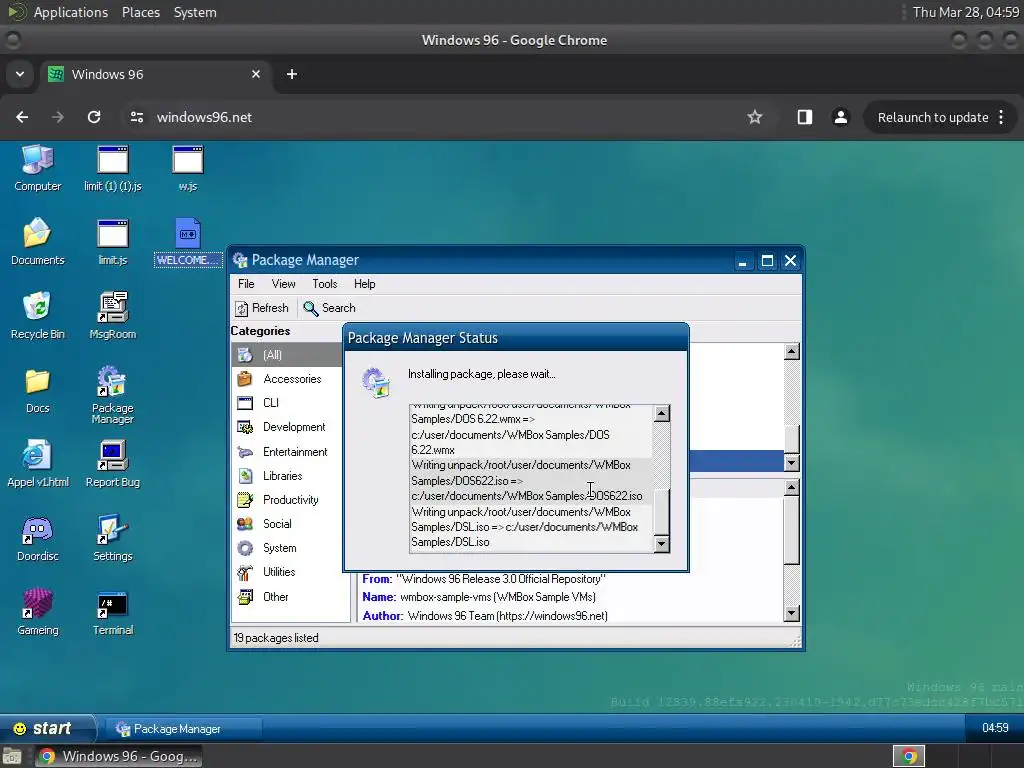Click the Search toolbar button

tap(329, 308)
